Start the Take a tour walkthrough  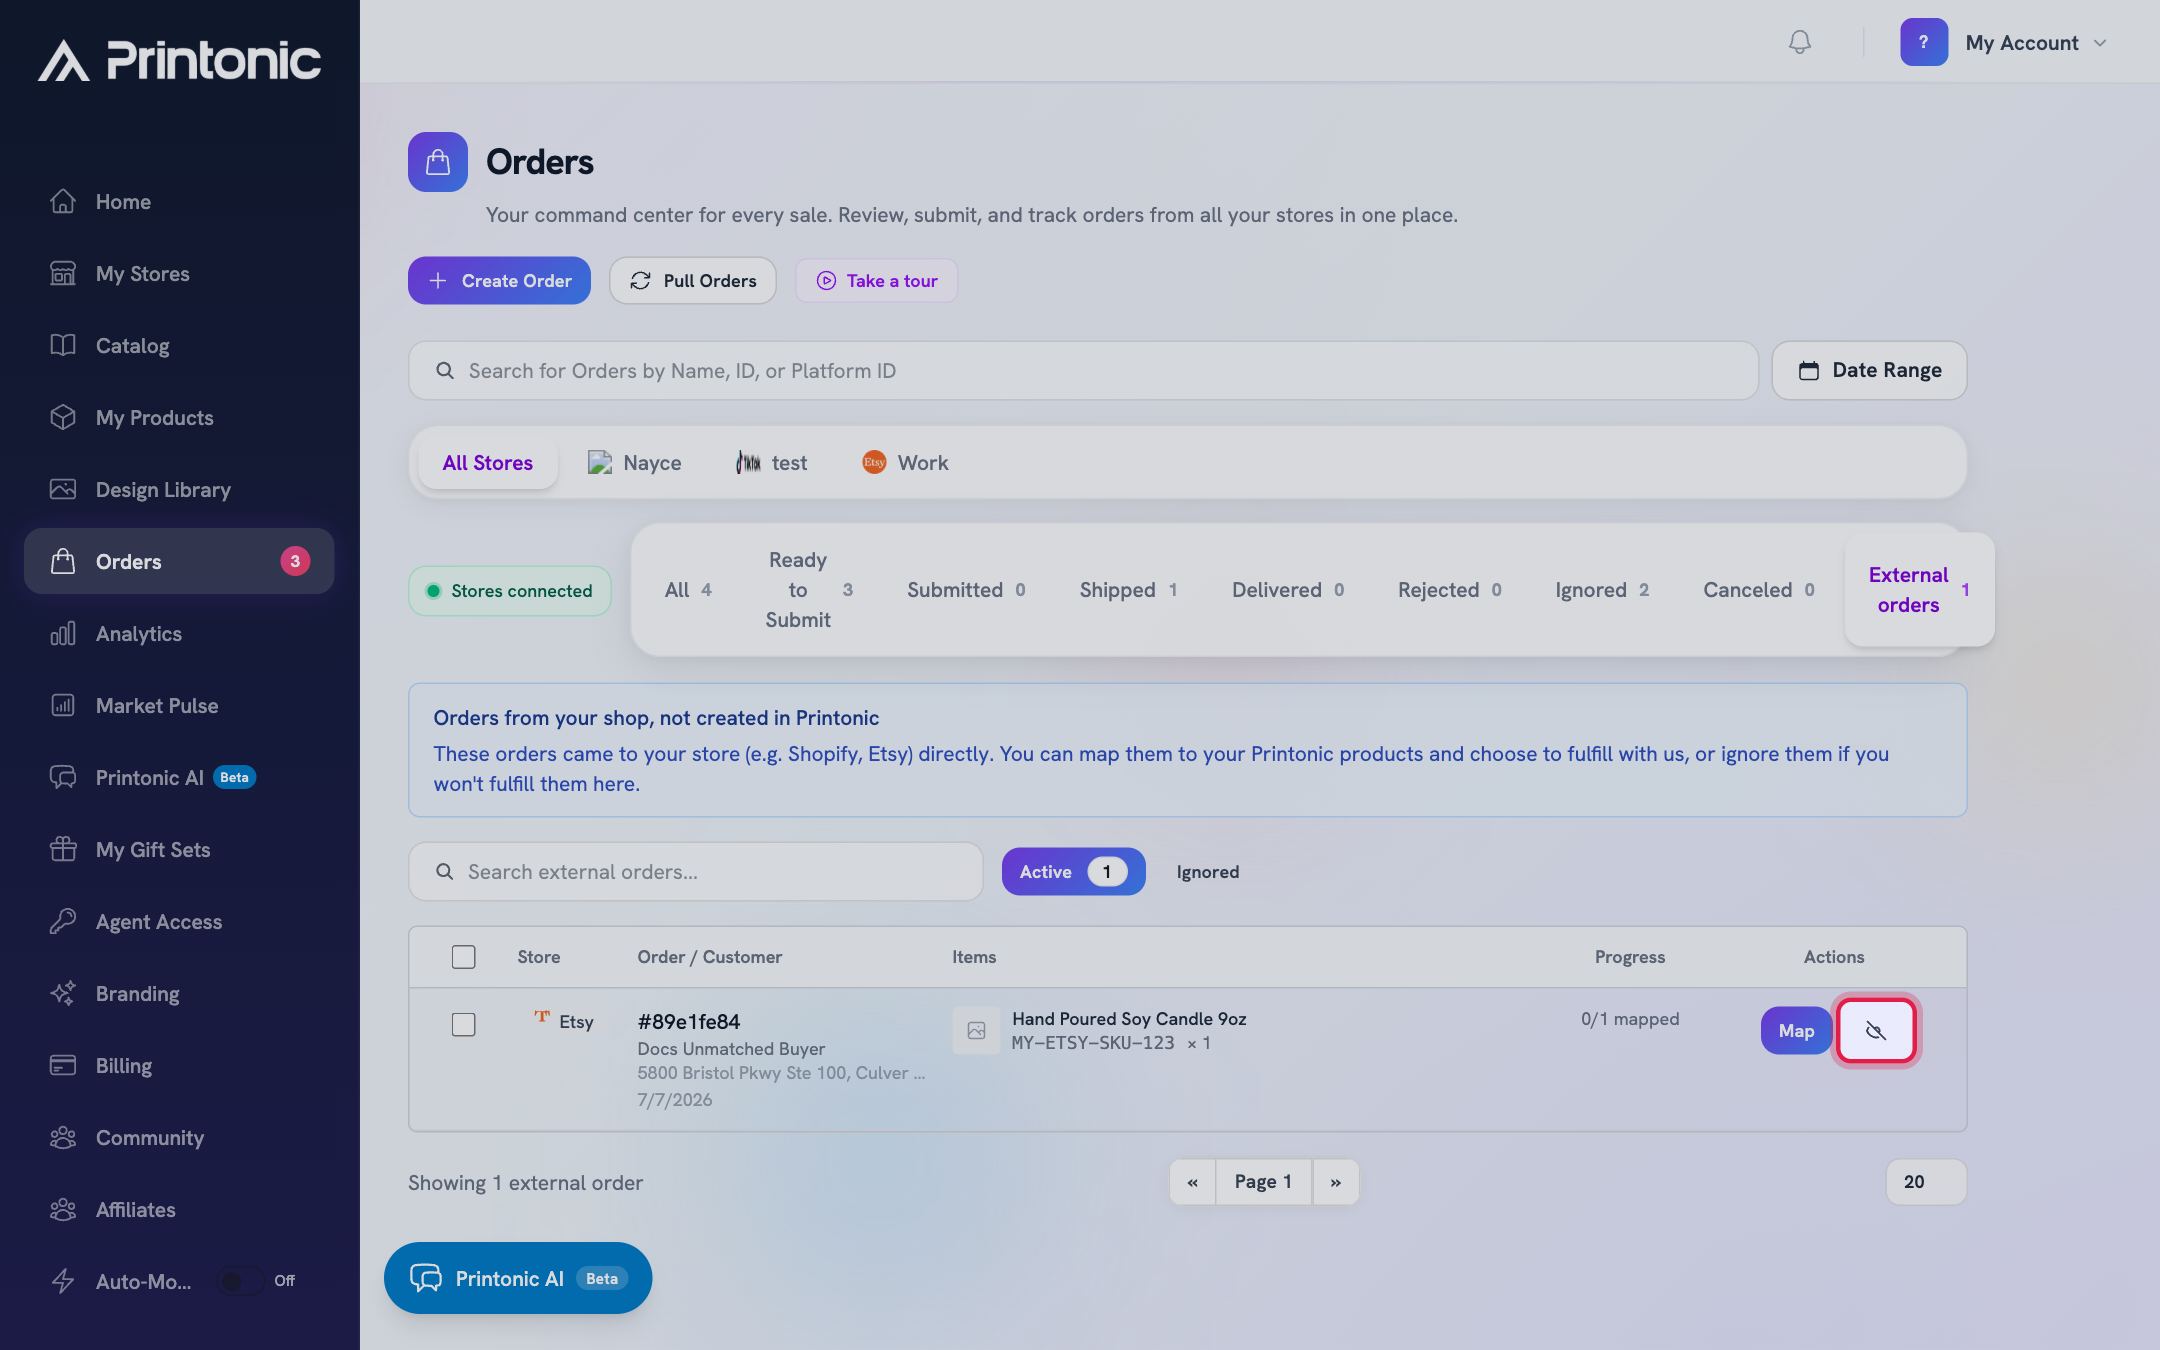coord(877,281)
